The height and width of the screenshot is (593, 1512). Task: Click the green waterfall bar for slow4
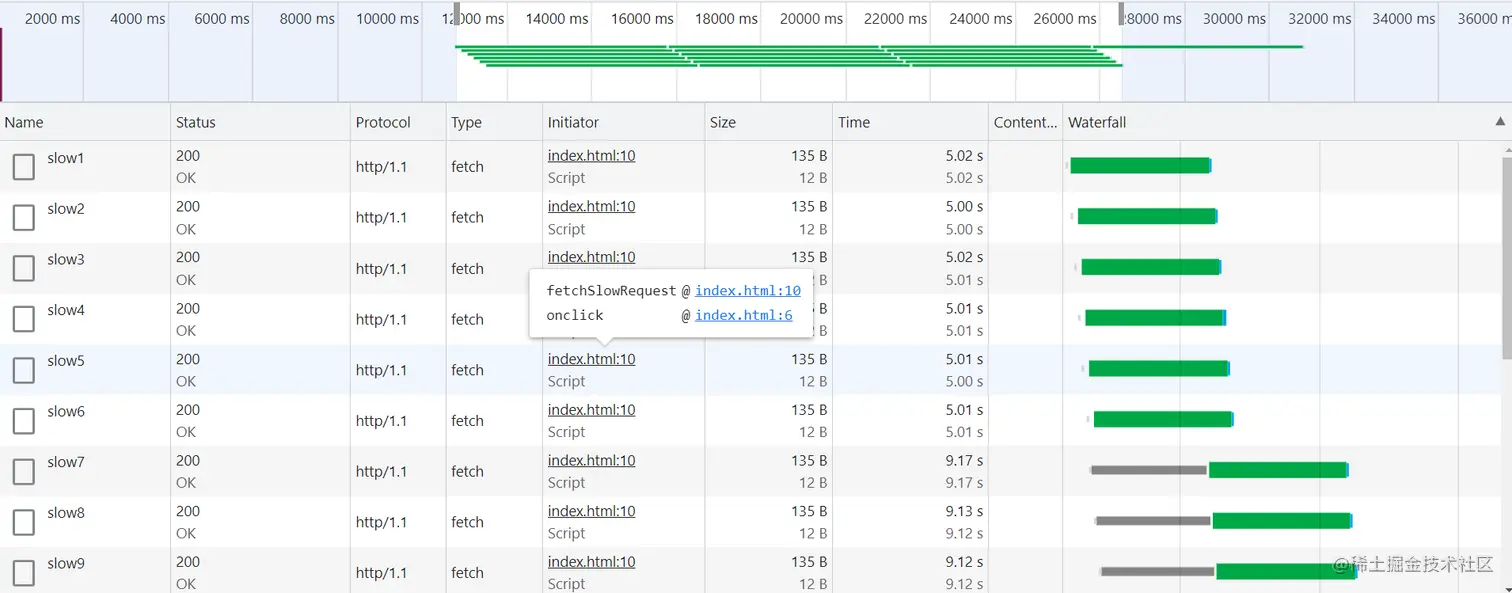point(1155,317)
